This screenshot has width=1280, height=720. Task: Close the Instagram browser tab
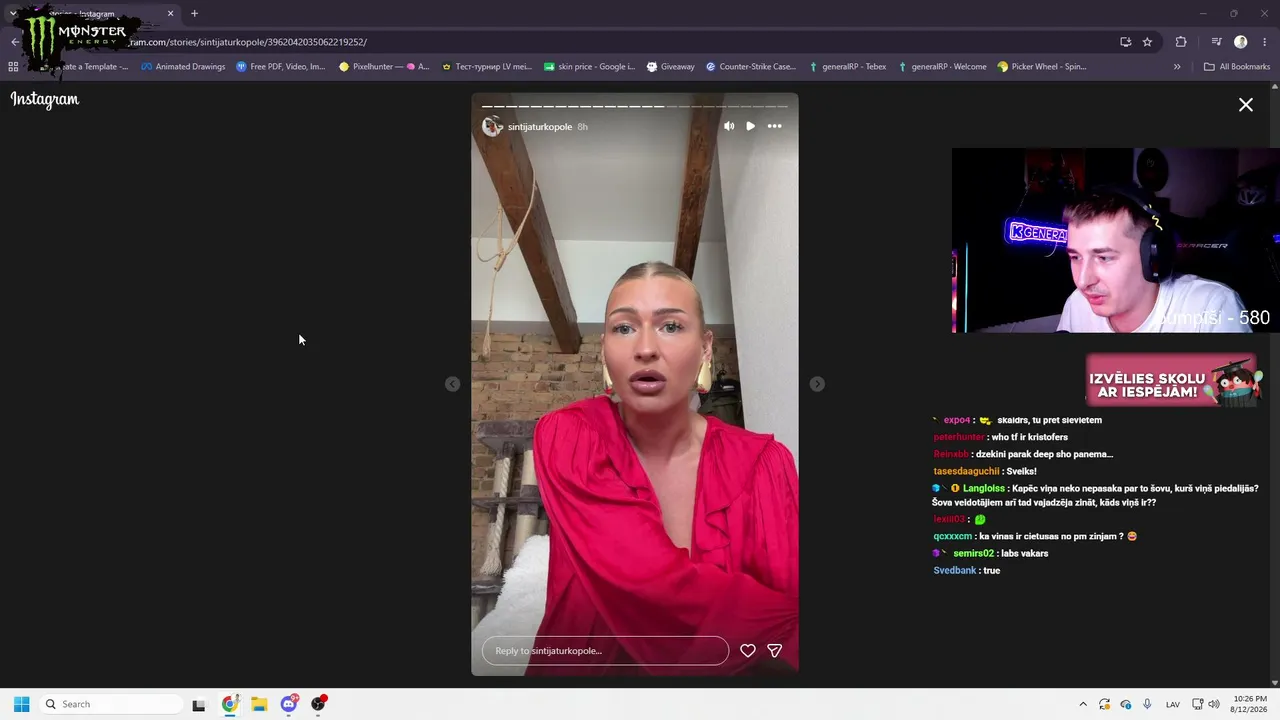point(171,14)
